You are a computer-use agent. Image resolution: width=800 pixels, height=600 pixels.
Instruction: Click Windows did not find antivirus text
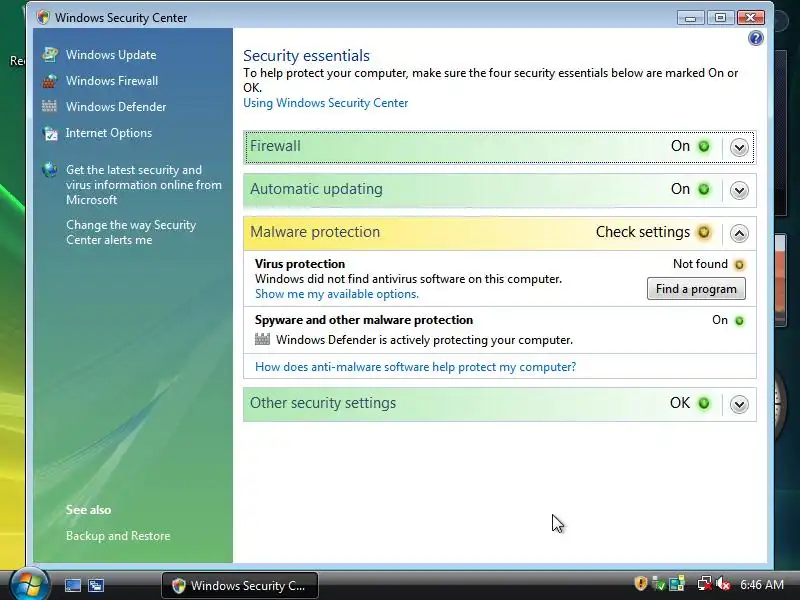pos(408,279)
